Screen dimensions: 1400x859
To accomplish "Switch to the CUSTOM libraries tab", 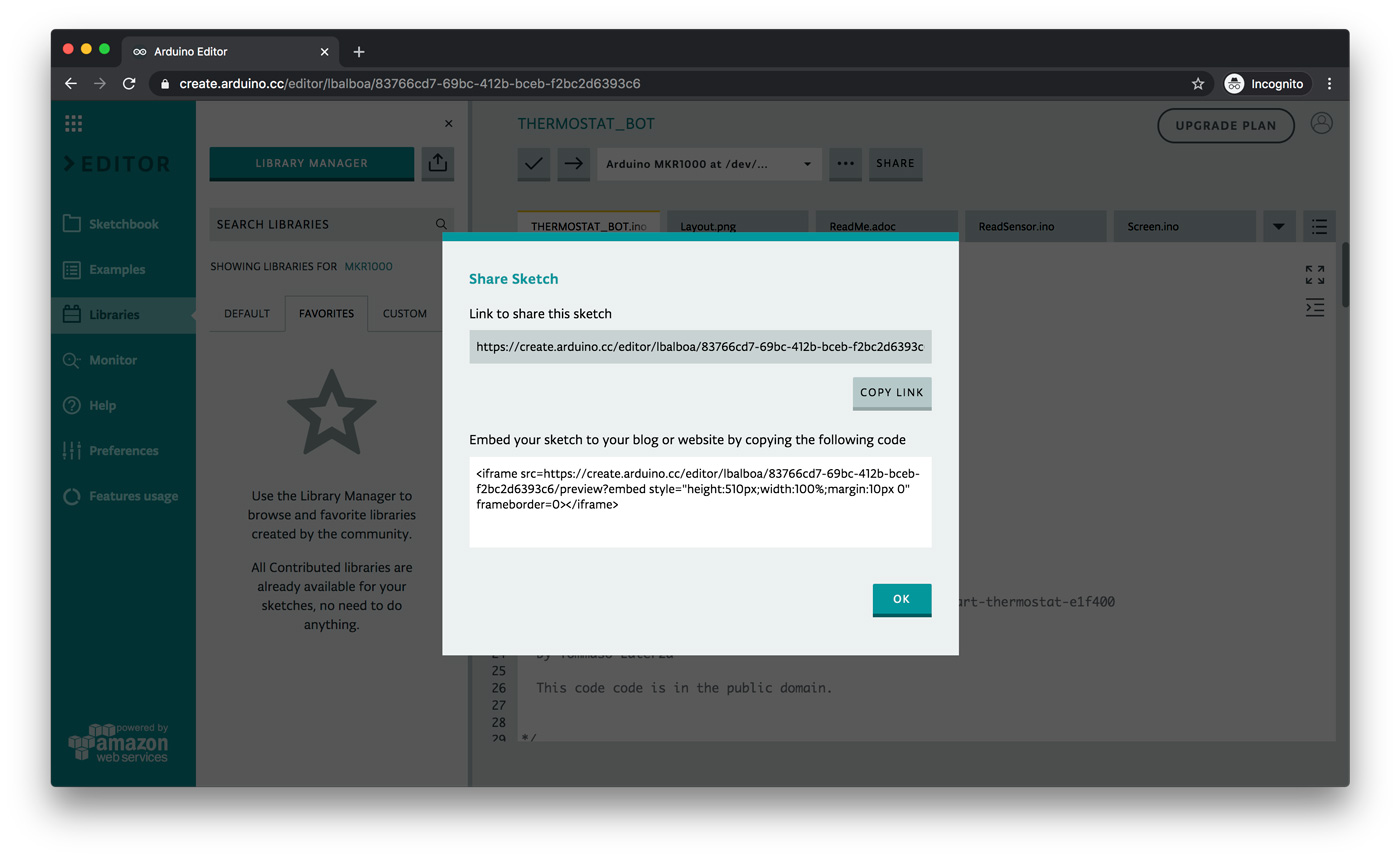I will click(405, 314).
